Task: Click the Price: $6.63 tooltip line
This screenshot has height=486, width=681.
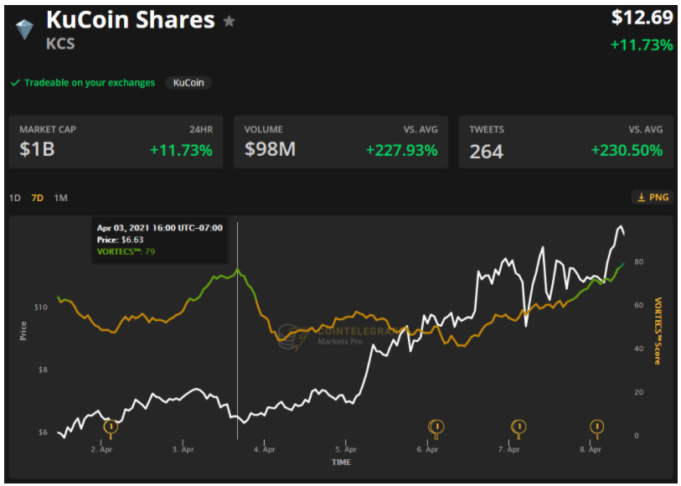Action: click(120, 240)
